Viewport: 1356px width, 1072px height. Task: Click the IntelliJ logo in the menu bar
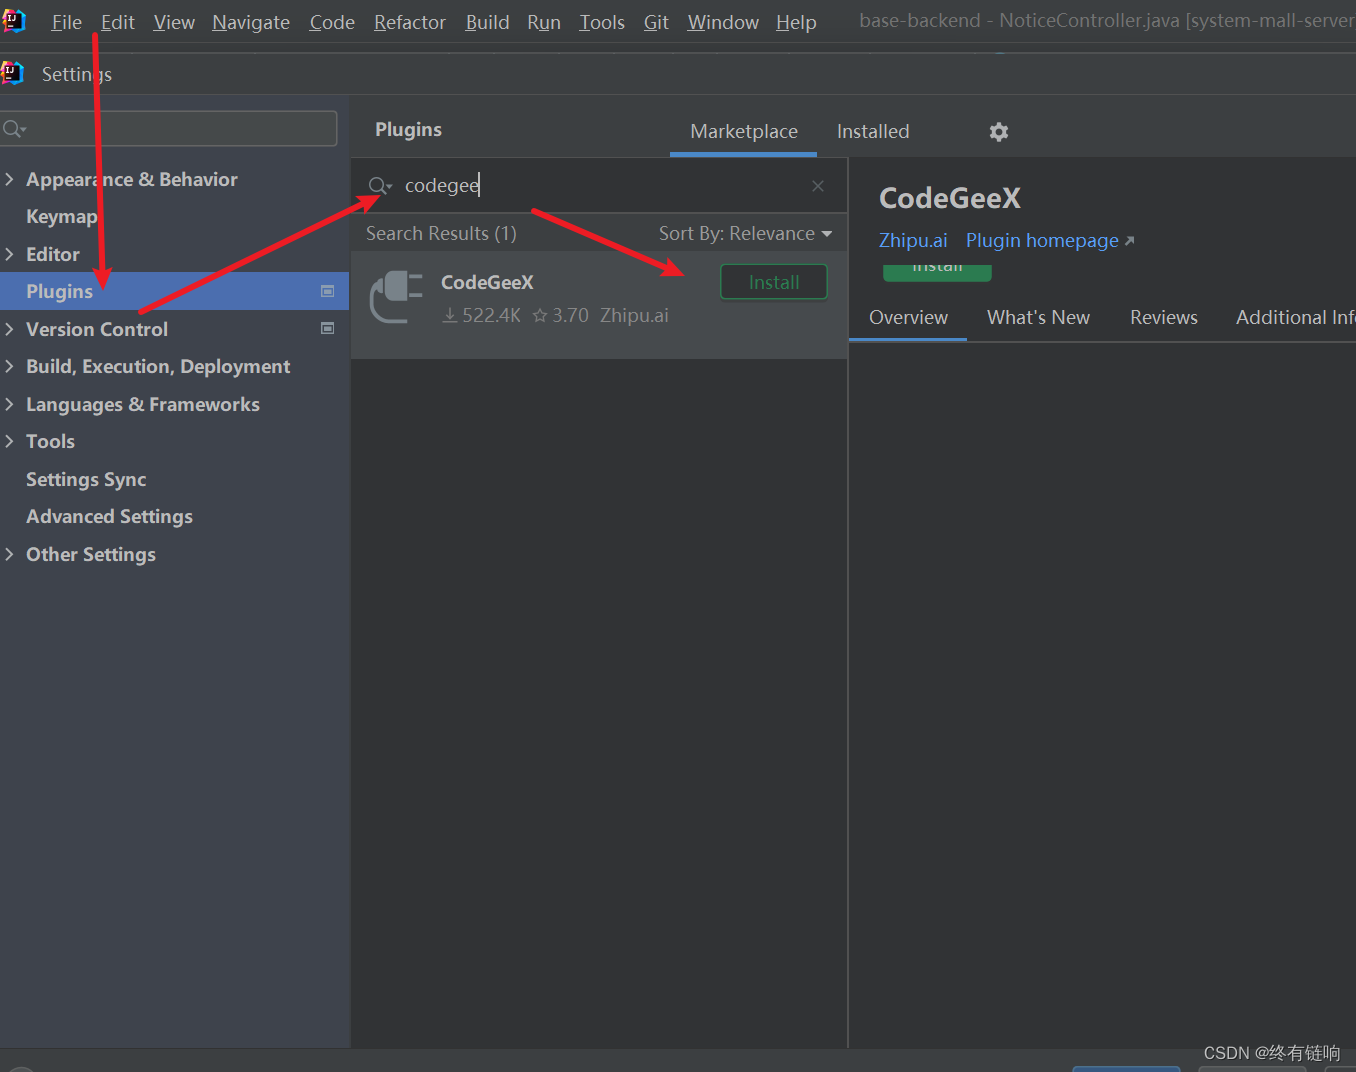(x=13, y=20)
